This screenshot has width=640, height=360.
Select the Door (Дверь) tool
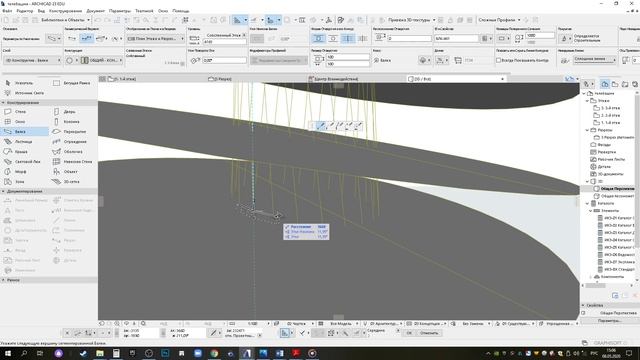coord(65,111)
